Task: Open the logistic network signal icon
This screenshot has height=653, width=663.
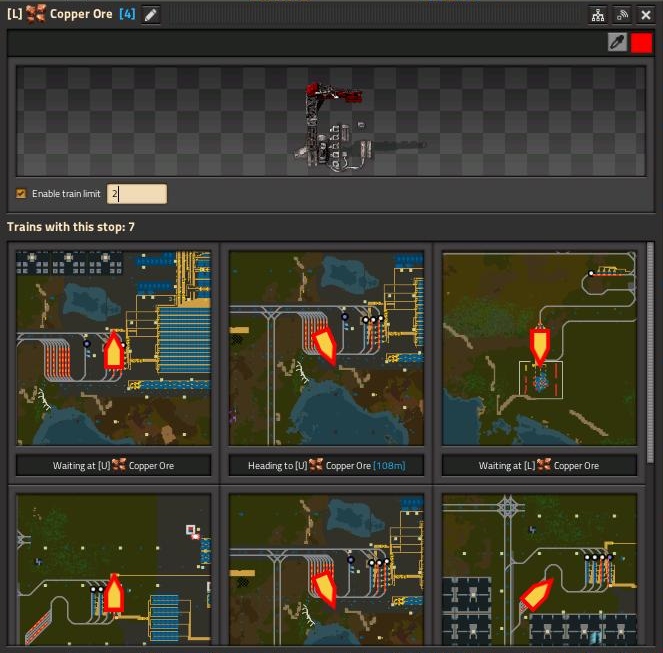Action: tap(622, 15)
